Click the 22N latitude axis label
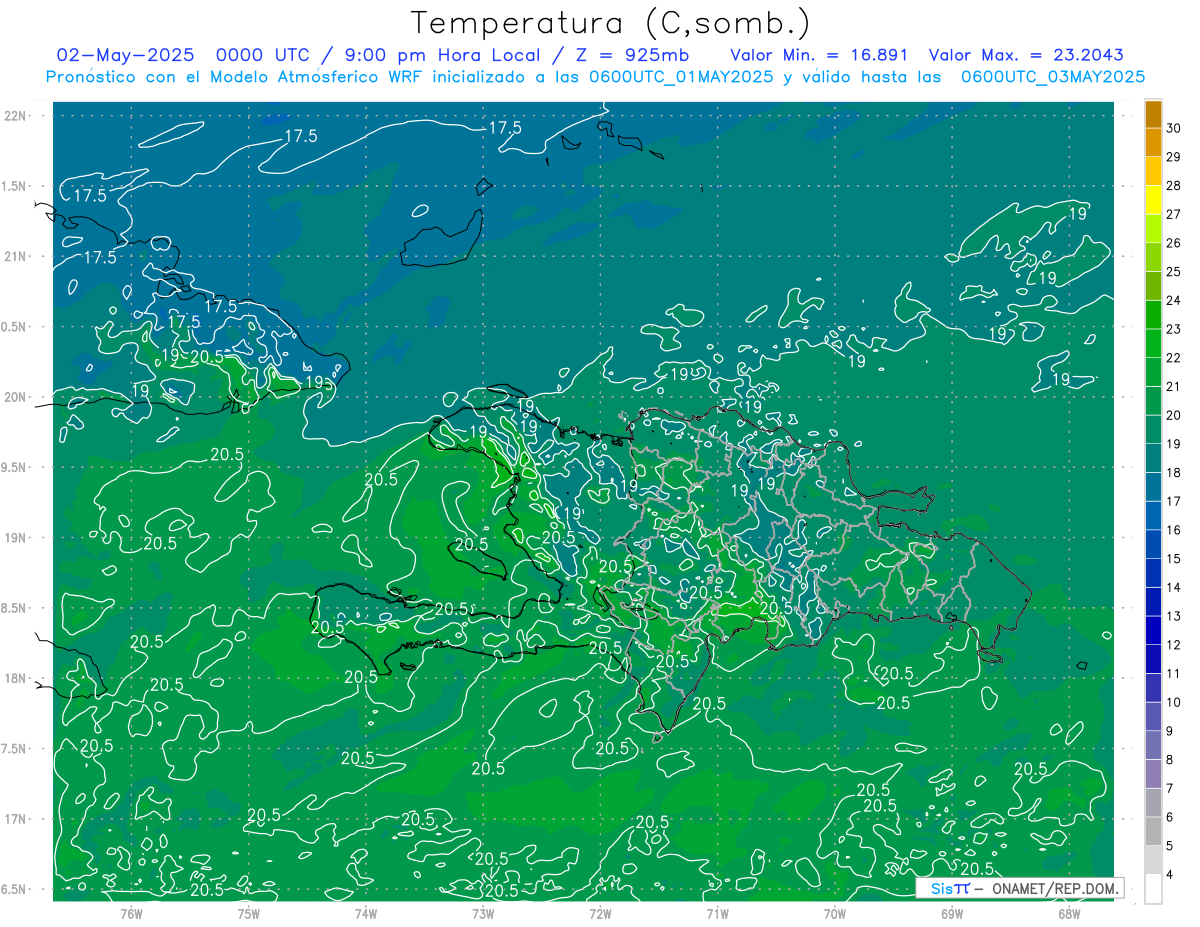This screenshot has width=1200, height=927. click(14, 115)
